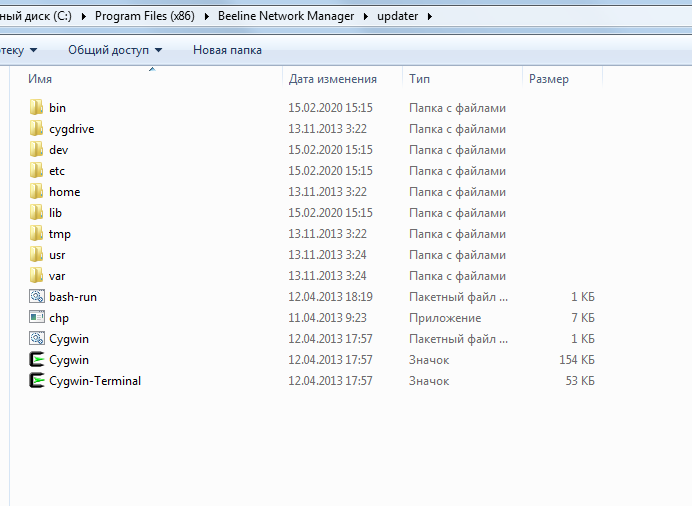This screenshot has width=692, height=506.
Task: Click Папка с файлами type of home
Action: (x=457, y=192)
